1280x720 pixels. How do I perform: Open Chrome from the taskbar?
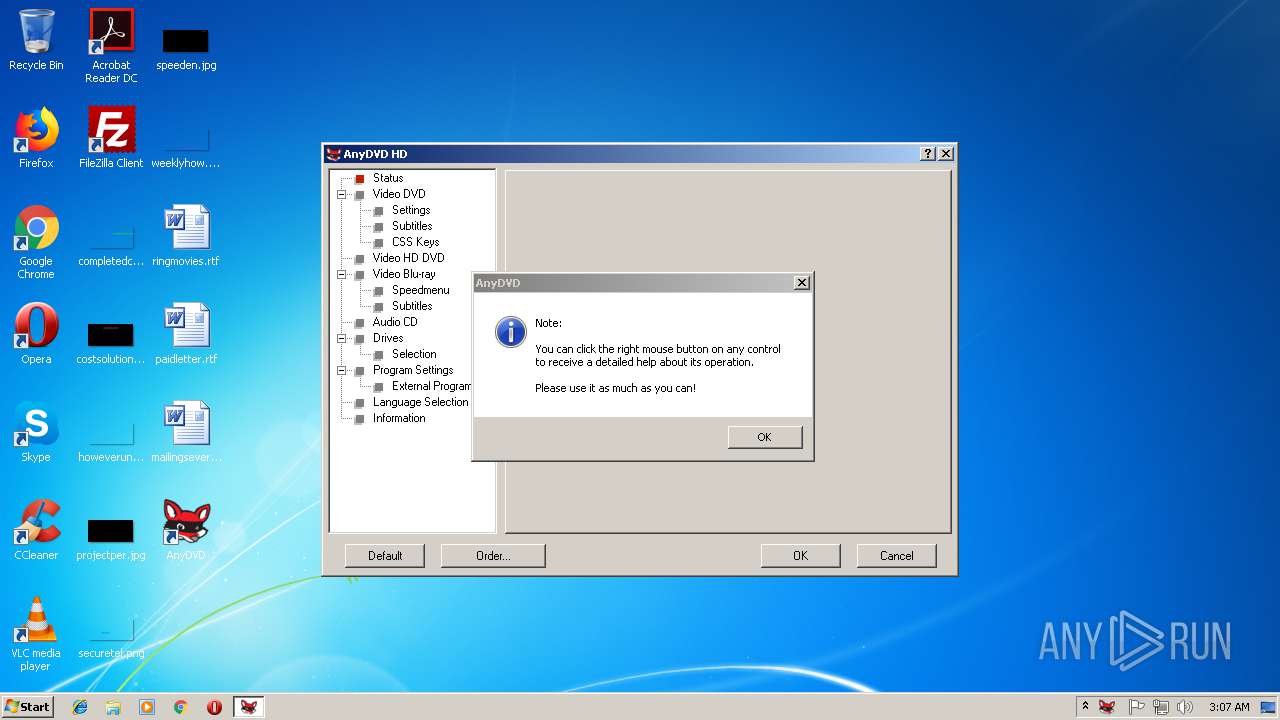tap(180, 707)
